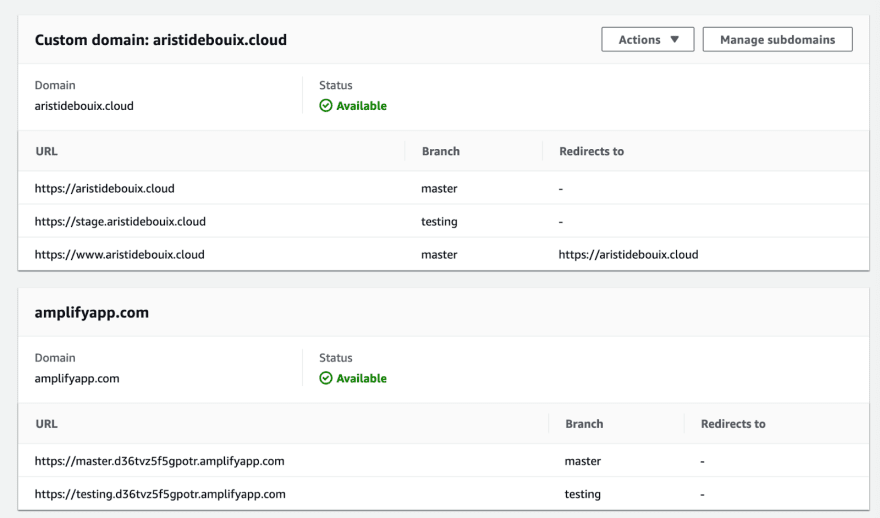Image resolution: width=880 pixels, height=518 pixels.
Task: Select the Branch column header in custom domain table
Action: [x=441, y=152]
